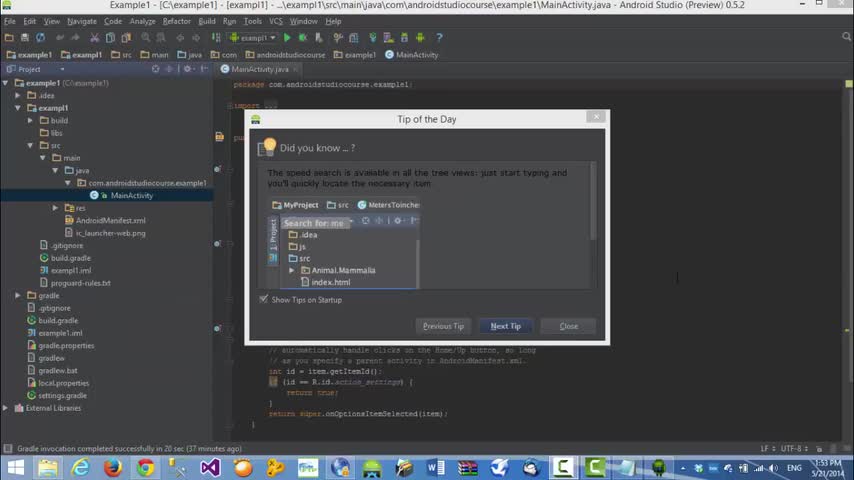Screen dimensions: 854x480
Task: Click the Previous Tip button
Action: click(443, 326)
